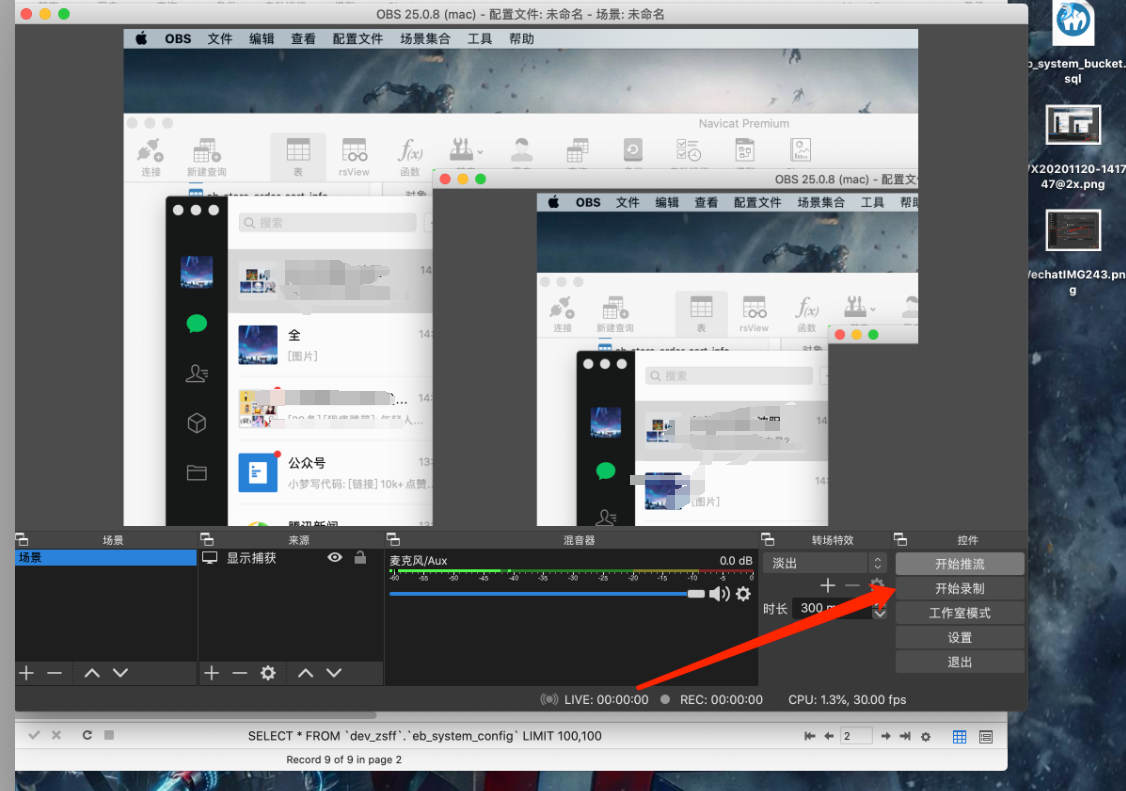The width and height of the screenshot is (1126, 791).
Task: Remove a transition with minus in 转场特效
Action: coord(852,586)
